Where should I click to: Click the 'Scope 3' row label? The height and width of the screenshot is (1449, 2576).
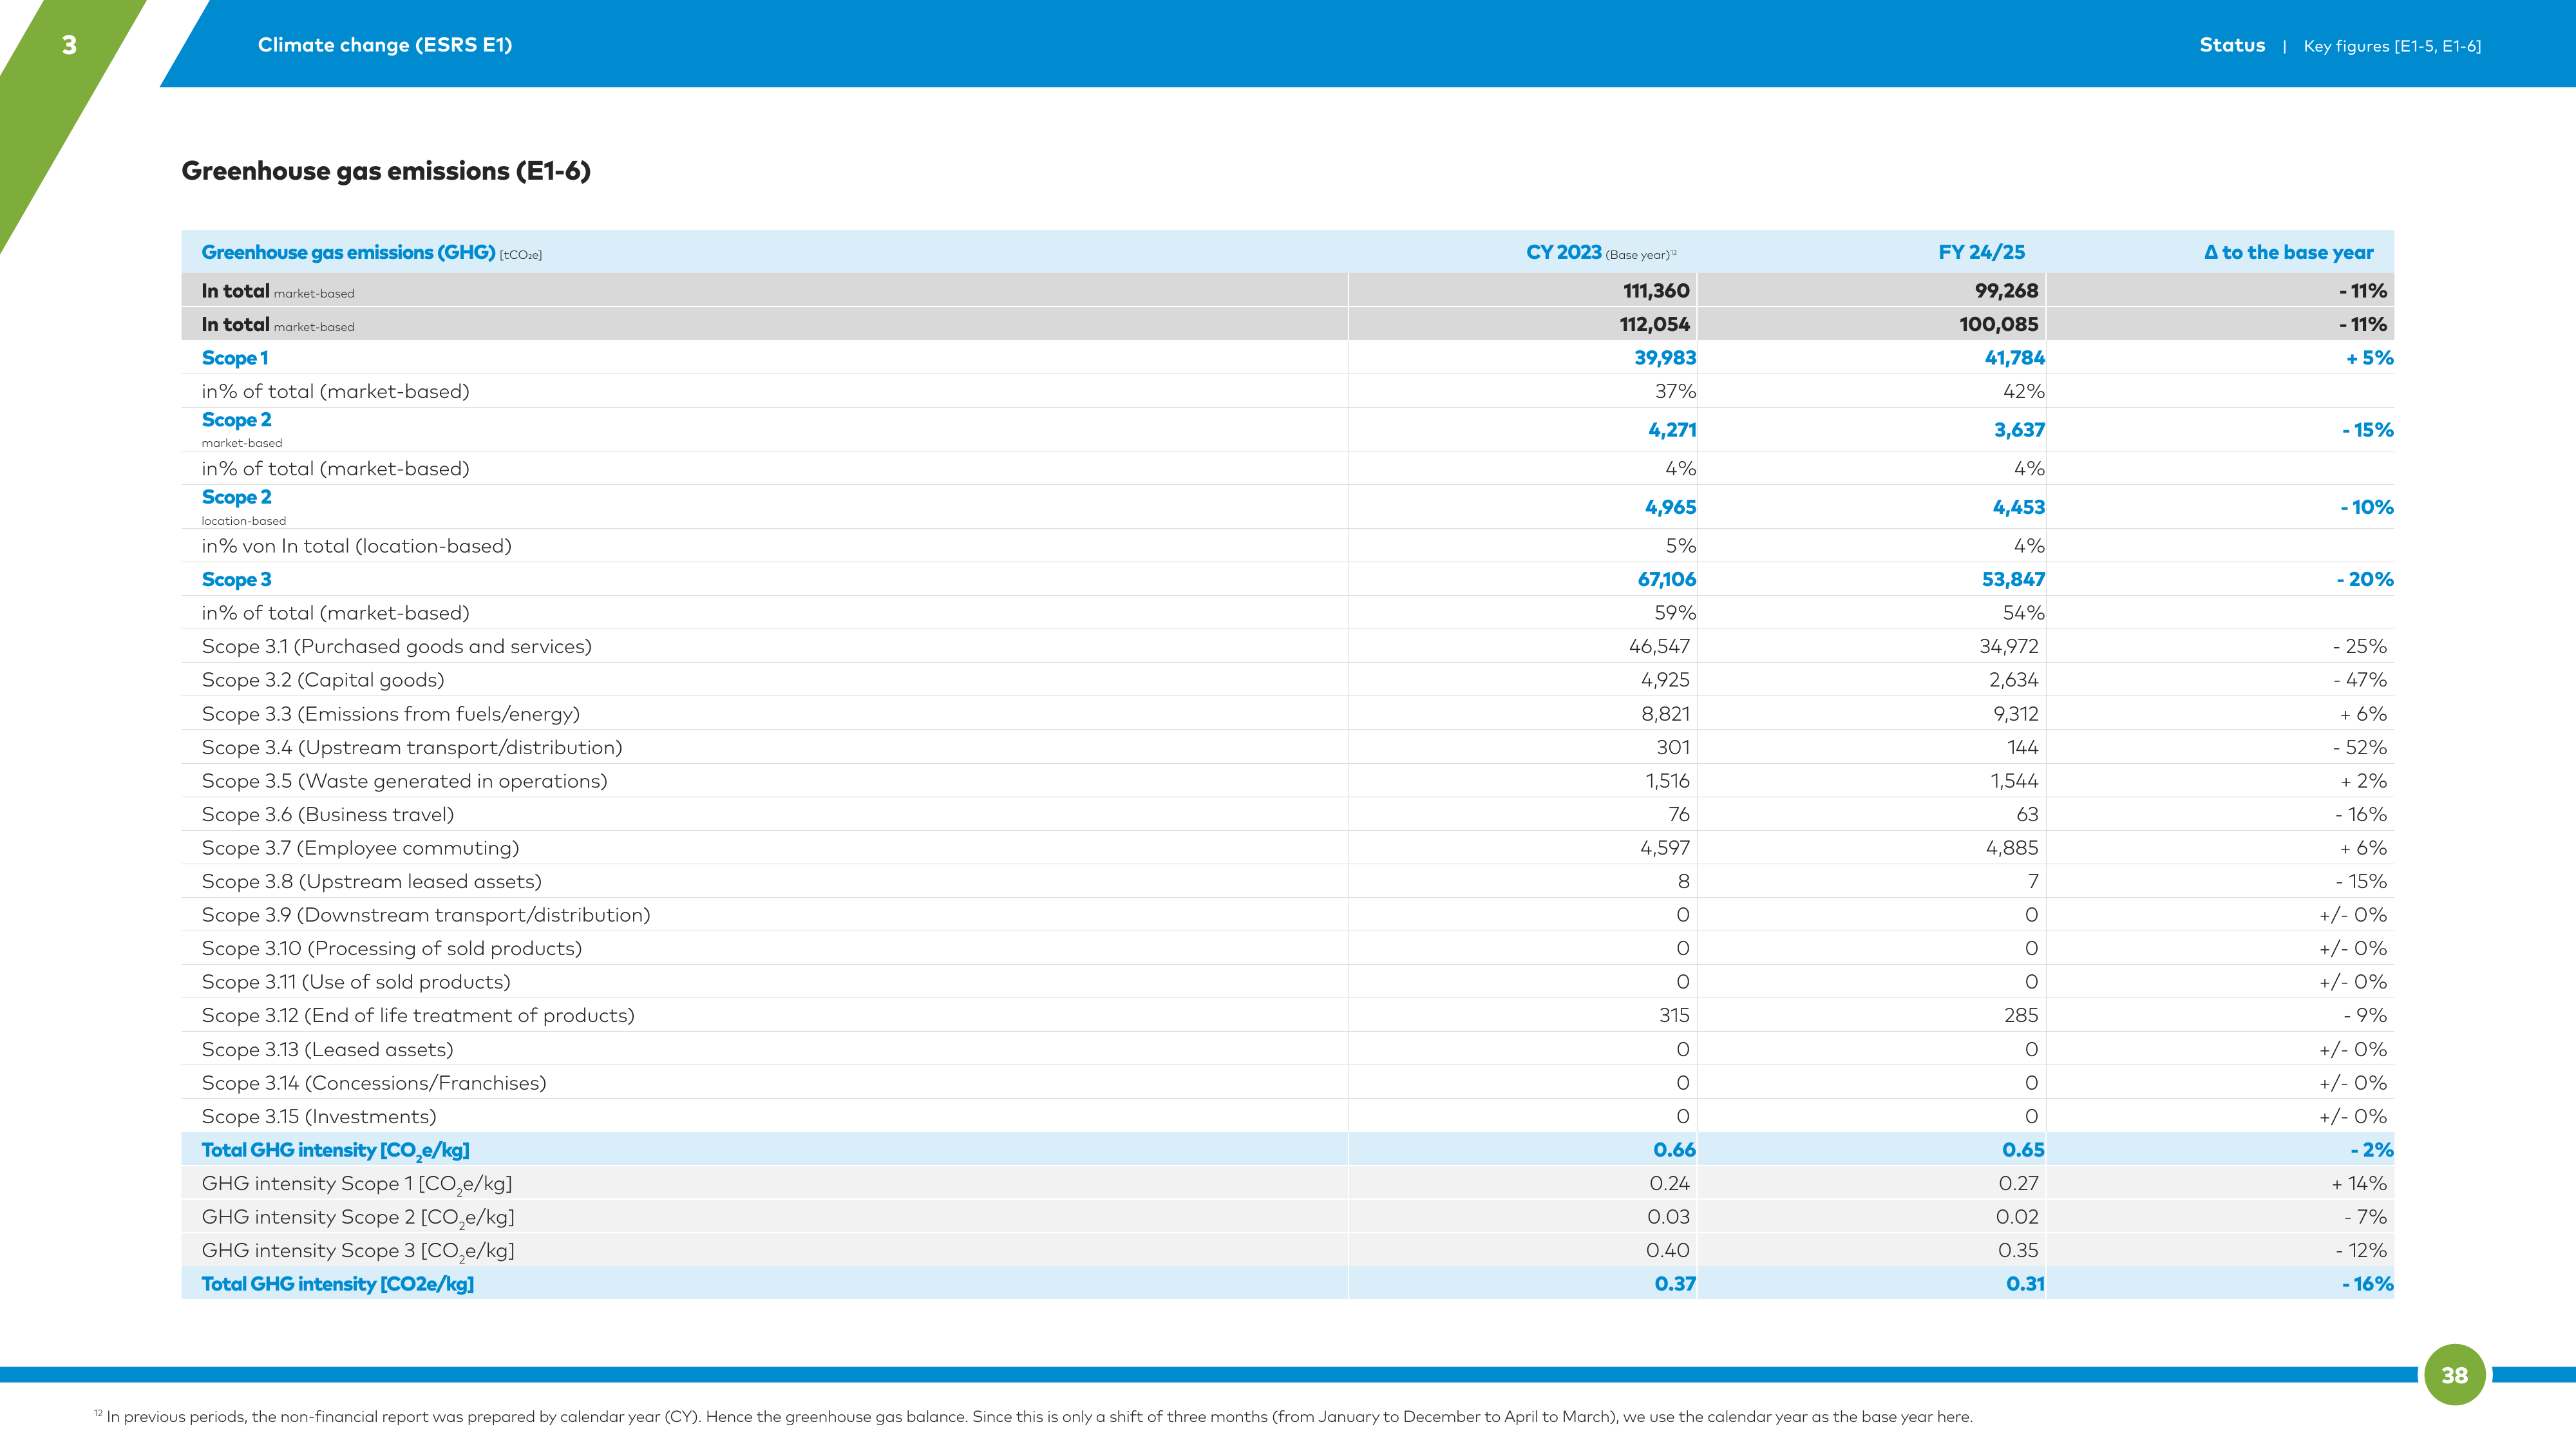click(x=236, y=579)
